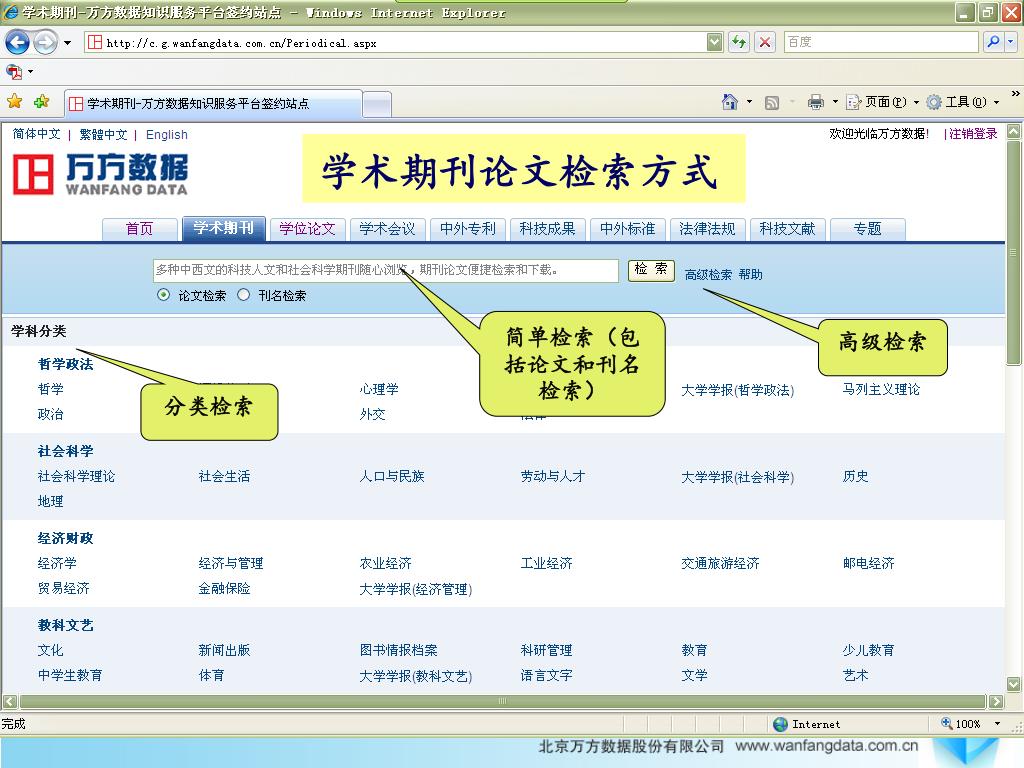Viewport: 1024px width, 768px height.
Task: Switch language to 繁體中文
Action: click(103, 135)
